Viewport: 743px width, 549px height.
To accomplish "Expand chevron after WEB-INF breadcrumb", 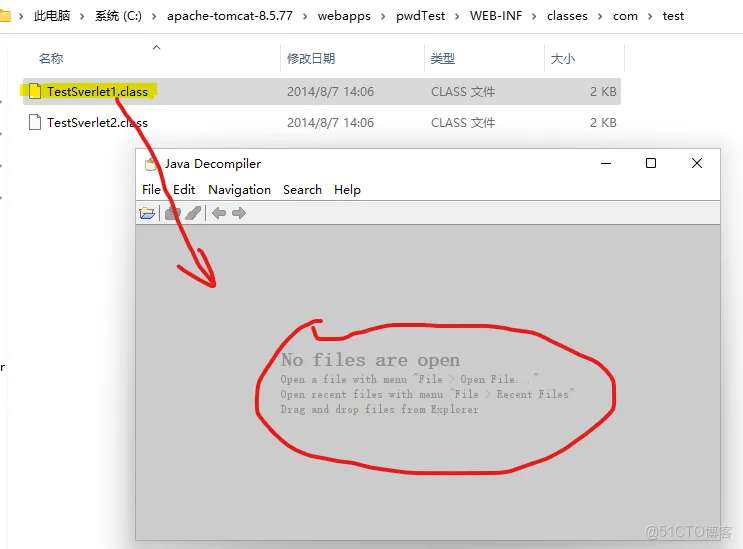I will point(535,16).
